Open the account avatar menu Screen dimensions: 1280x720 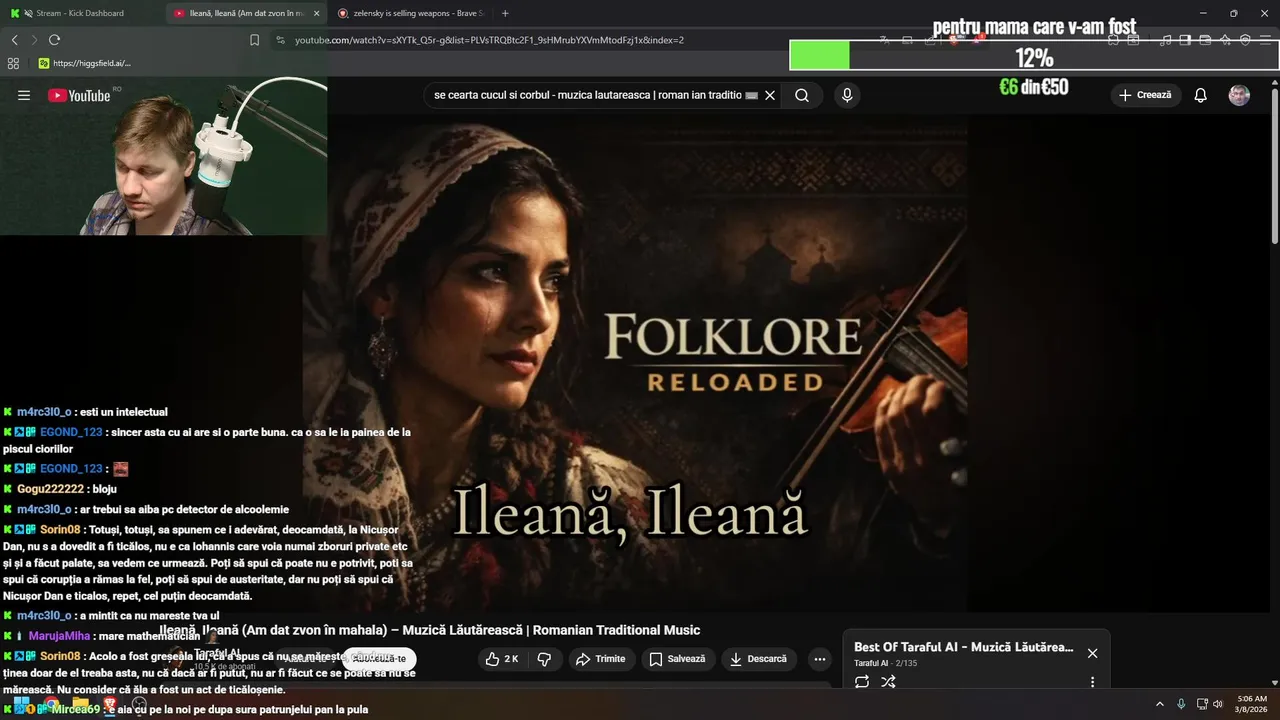click(1239, 95)
